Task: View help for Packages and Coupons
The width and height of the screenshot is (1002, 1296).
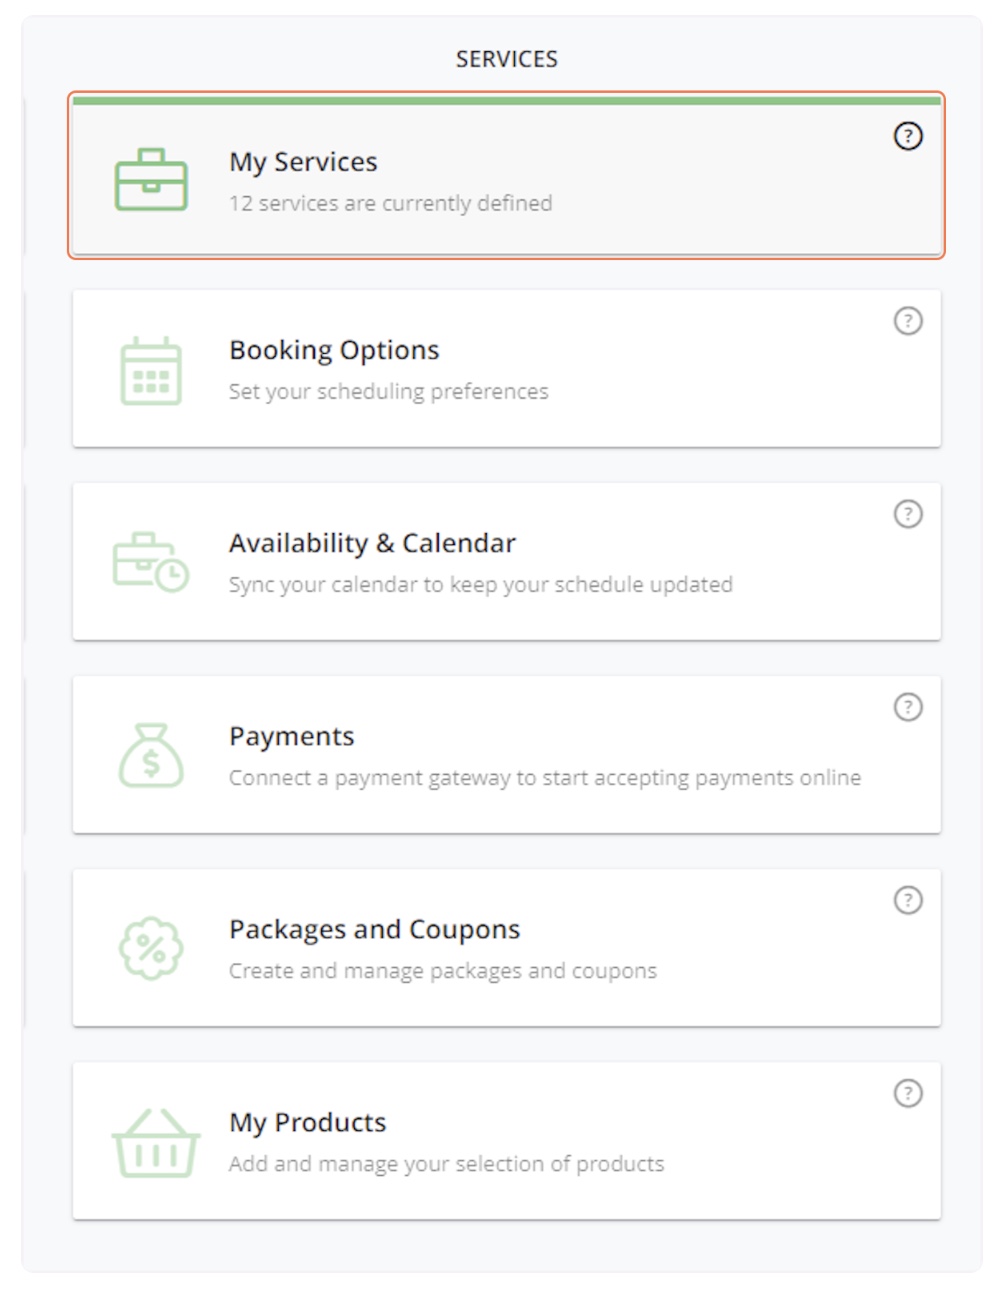Action: pyautogui.click(x=907, y=900)
